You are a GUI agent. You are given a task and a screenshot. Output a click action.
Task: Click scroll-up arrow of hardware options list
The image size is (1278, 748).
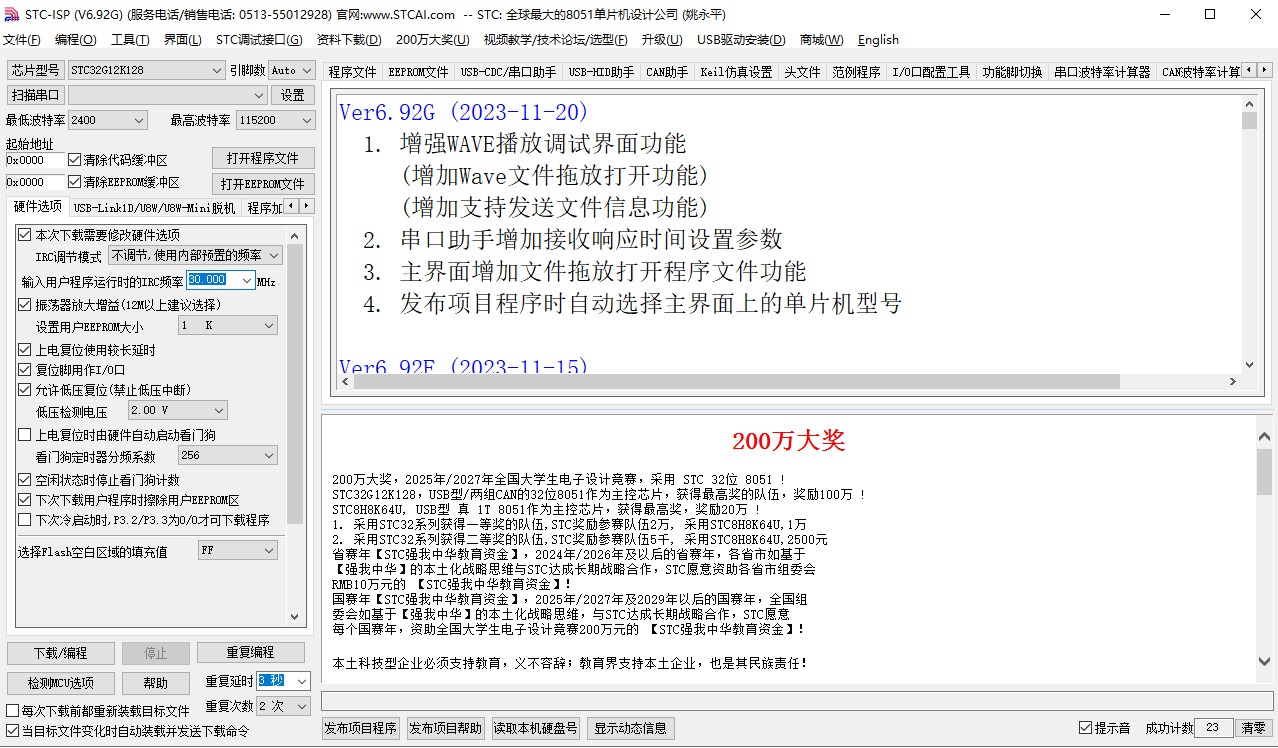click(x=295, y=236)
